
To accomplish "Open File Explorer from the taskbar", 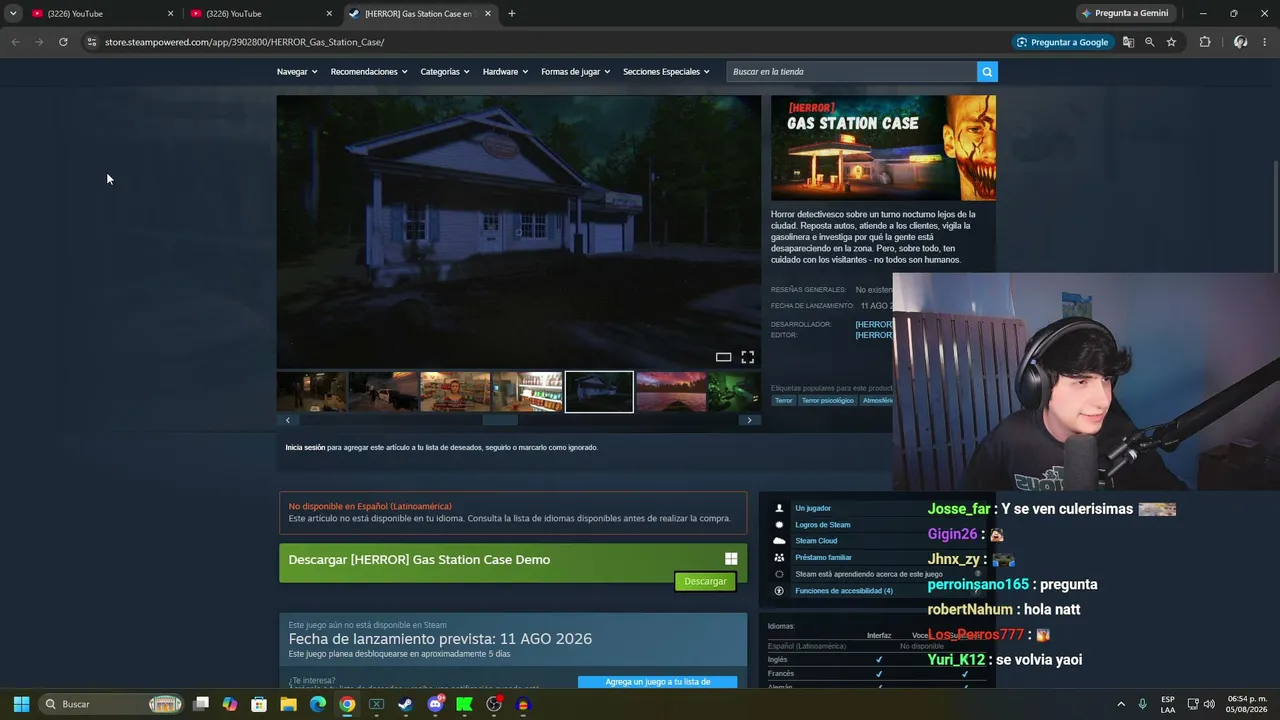I will [288, 704].
